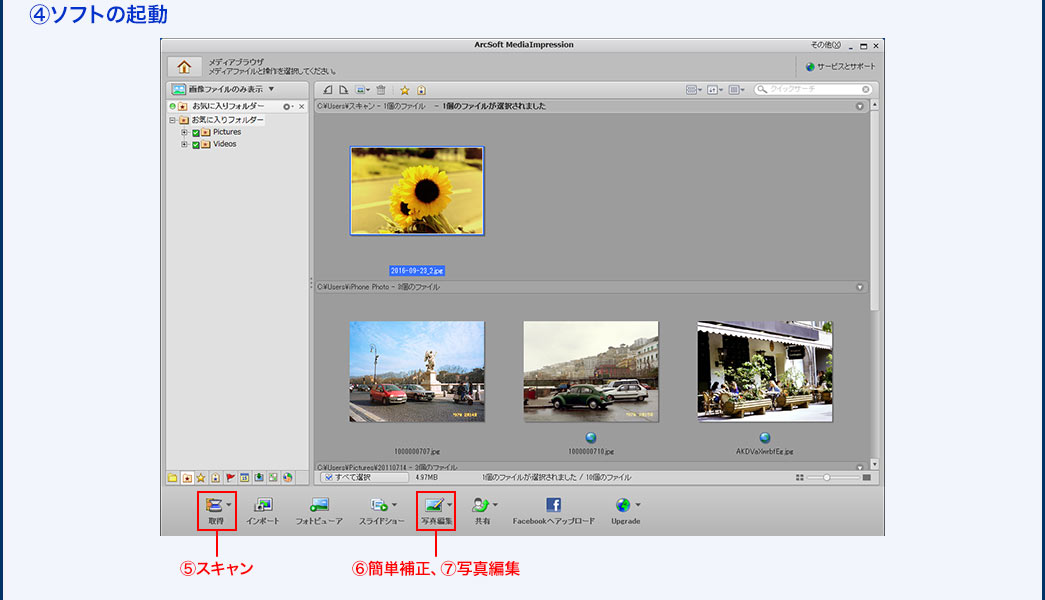1045x600 pixels.
Task: Select the お気に入りフォルダー root tree item
Action: (227, 120)
